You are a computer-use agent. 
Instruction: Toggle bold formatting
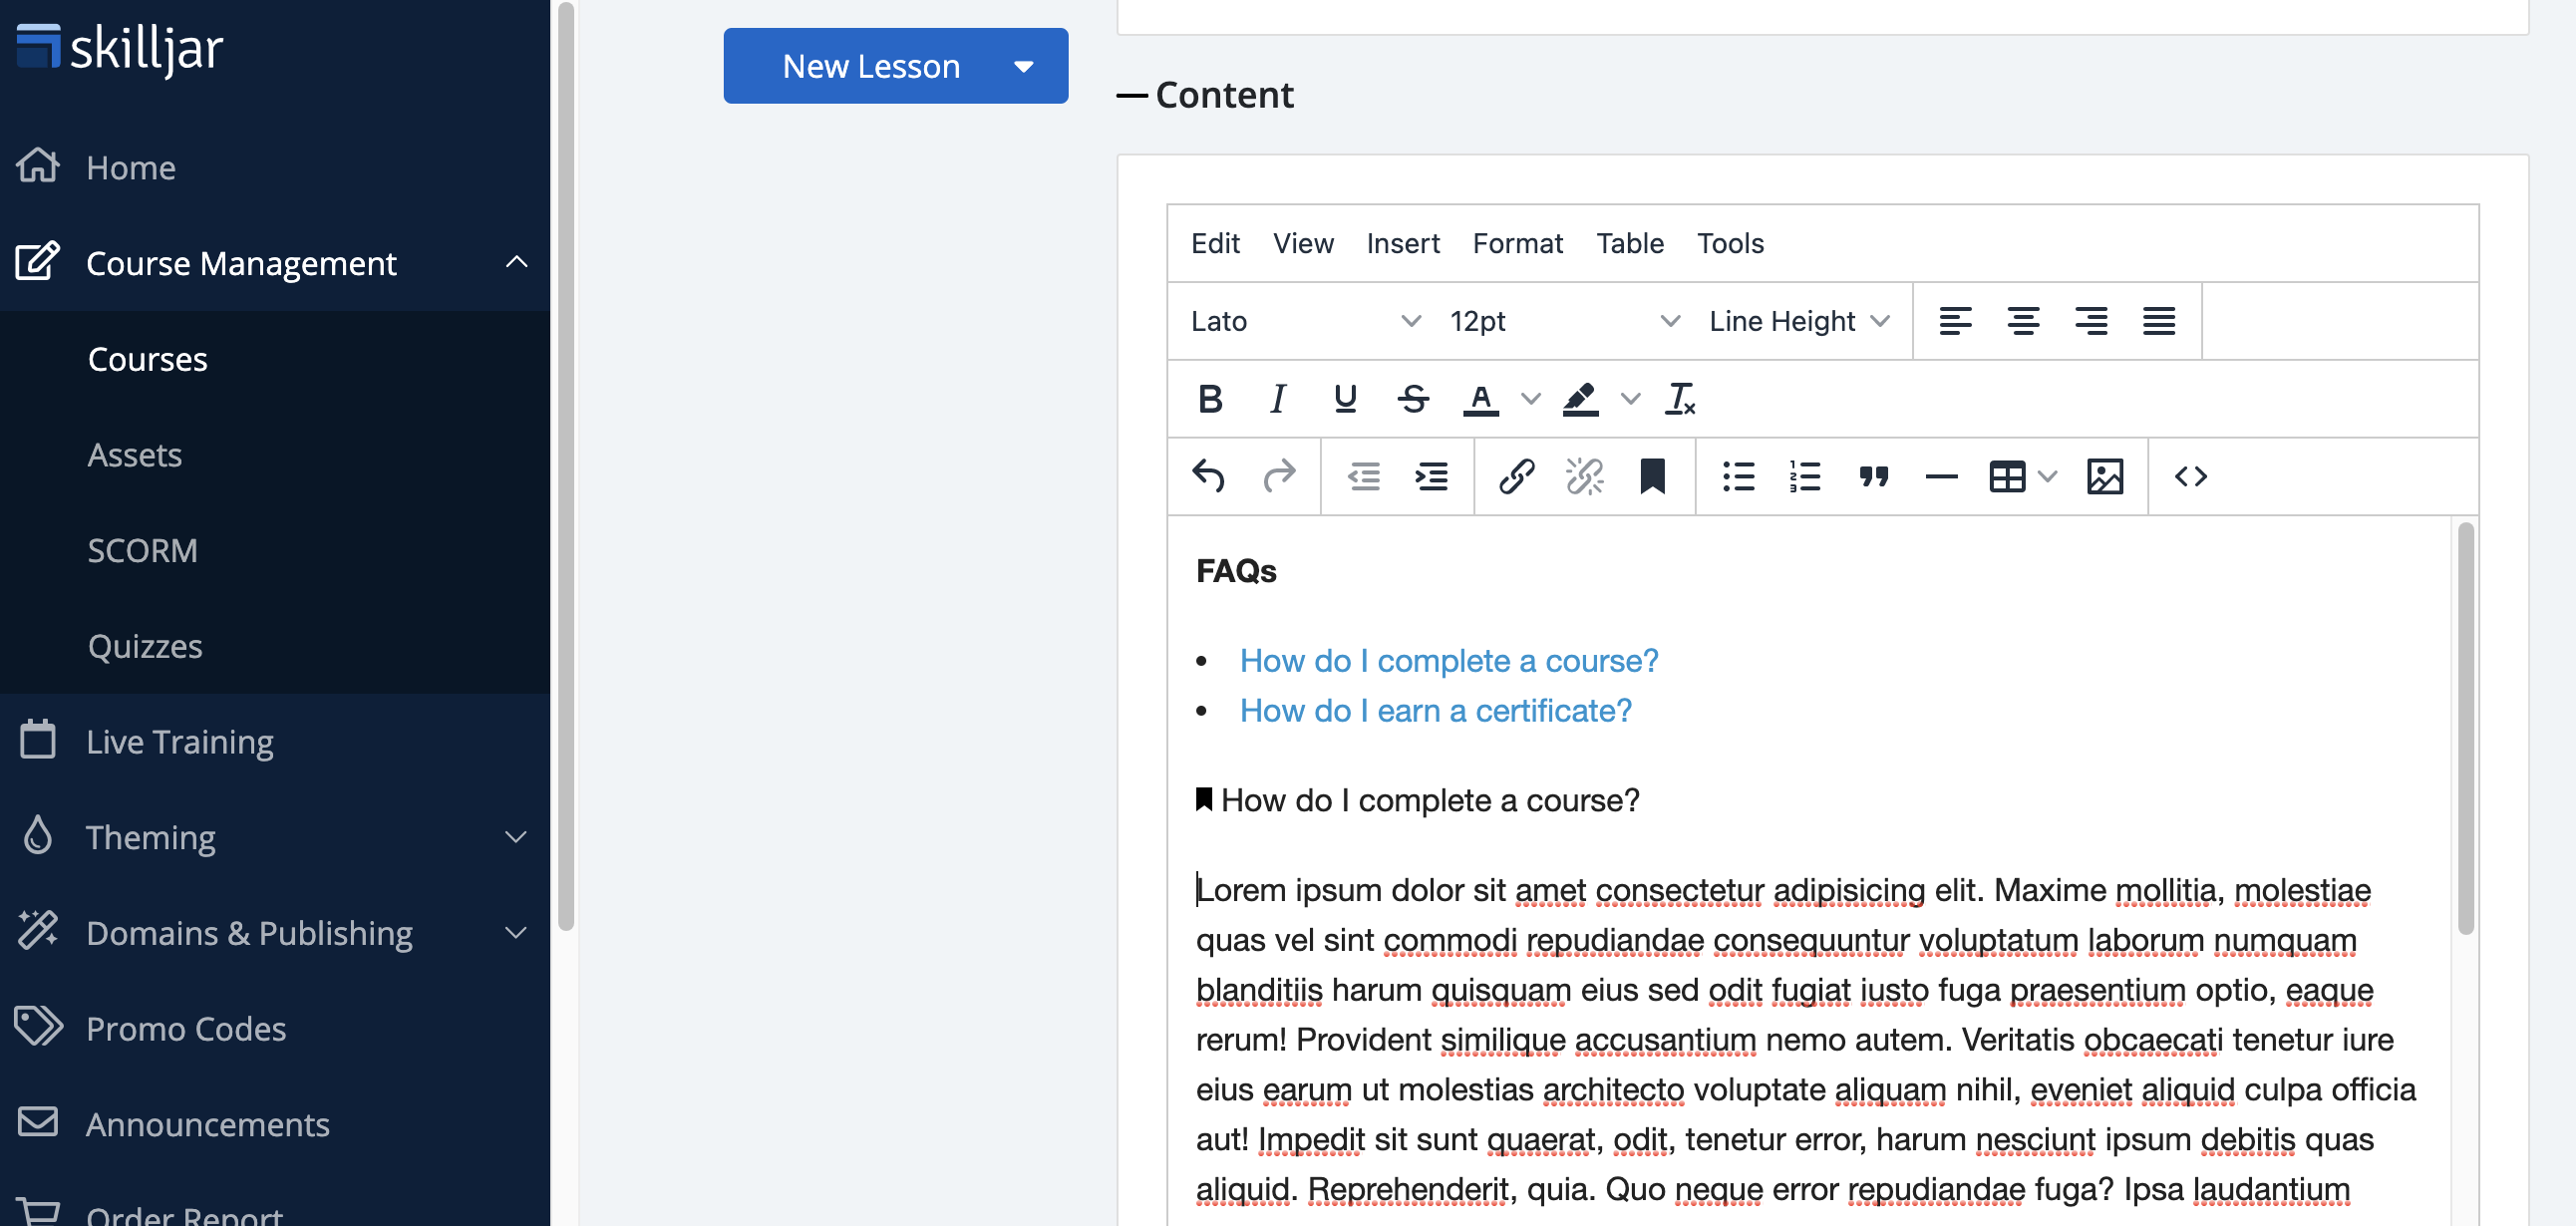pyautogui.click(x=1210, y=399)
